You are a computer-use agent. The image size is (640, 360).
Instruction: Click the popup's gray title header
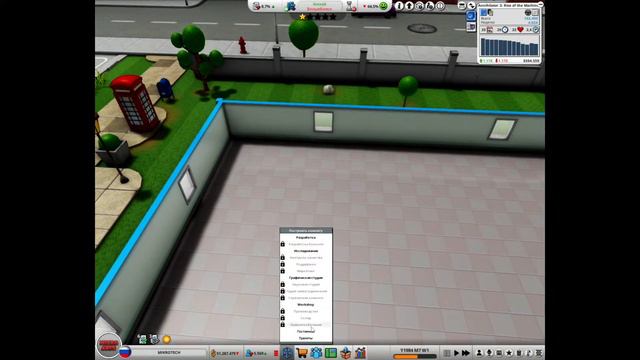pyautogui.click(x=306, y=231)
